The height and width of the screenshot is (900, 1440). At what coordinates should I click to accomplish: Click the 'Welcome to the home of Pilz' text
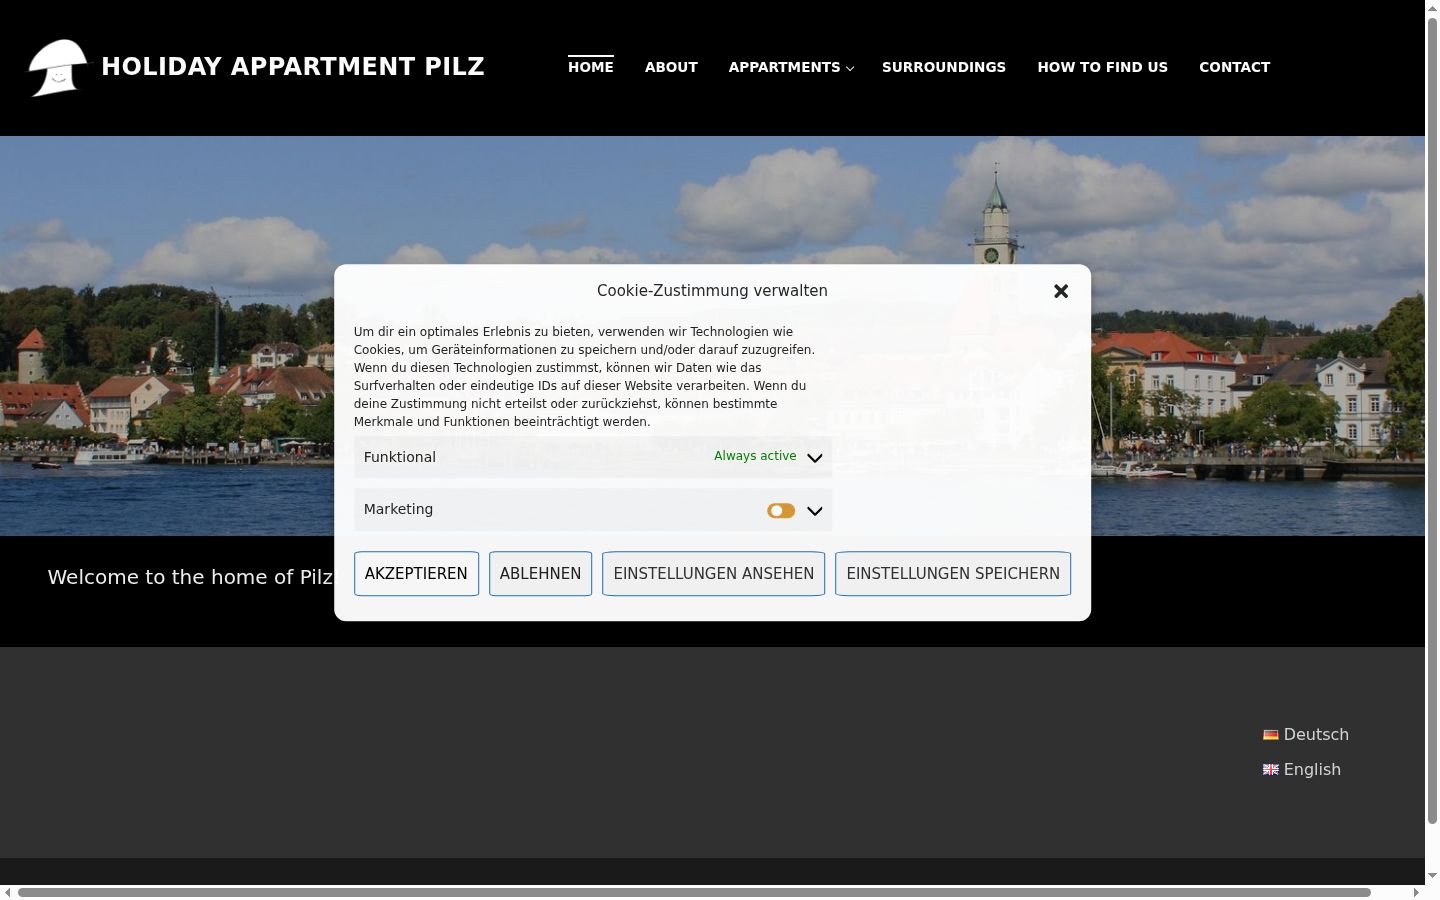click(193, 577)
